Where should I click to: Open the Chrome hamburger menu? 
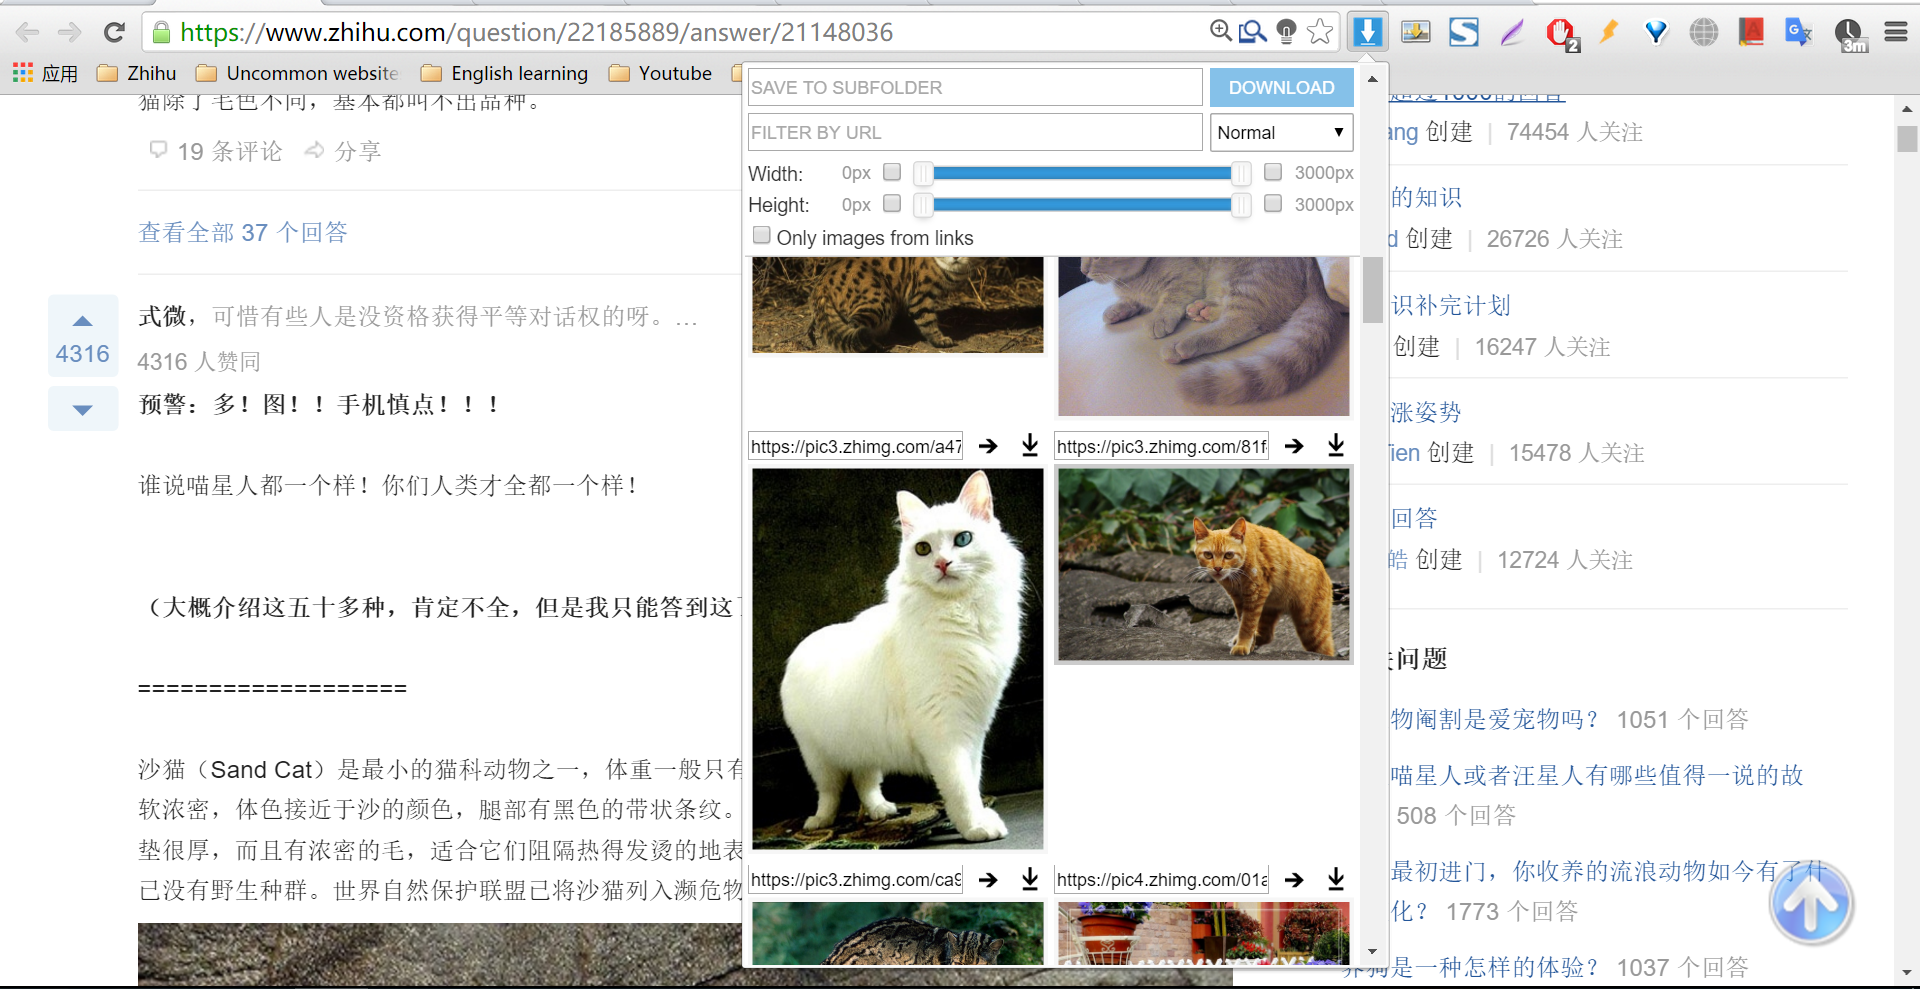(x=1896, y=32)
